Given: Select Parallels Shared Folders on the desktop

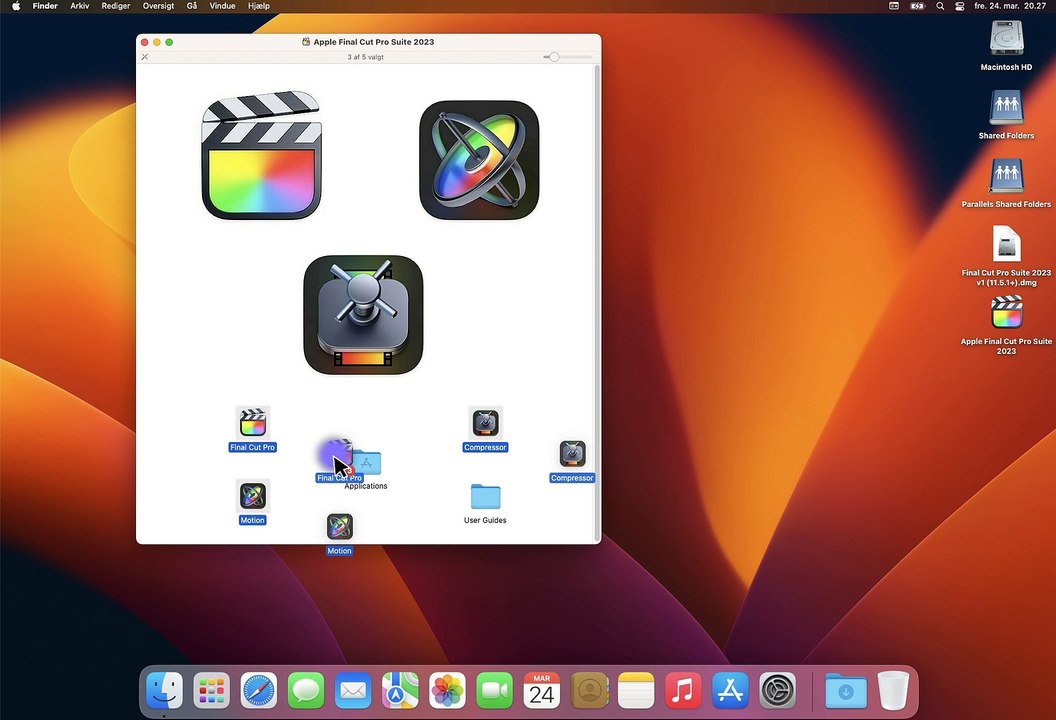Looking at the screenshot, I should tap(1006, 176).
